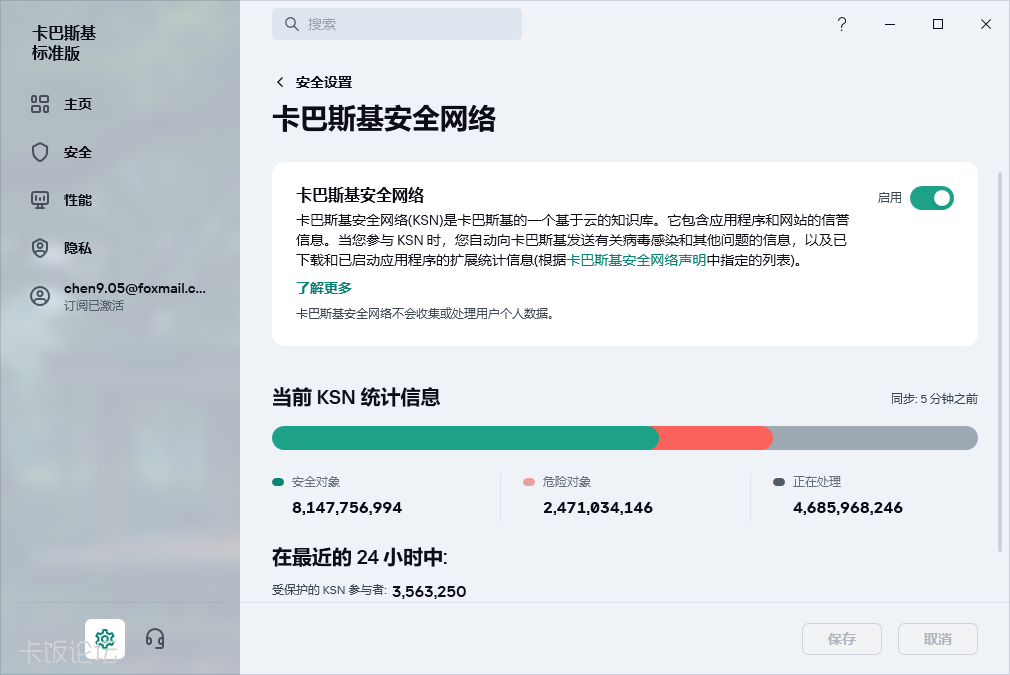Toggle Kaspersky Security Network participation
1010x675 pixels.
point(932,198)
